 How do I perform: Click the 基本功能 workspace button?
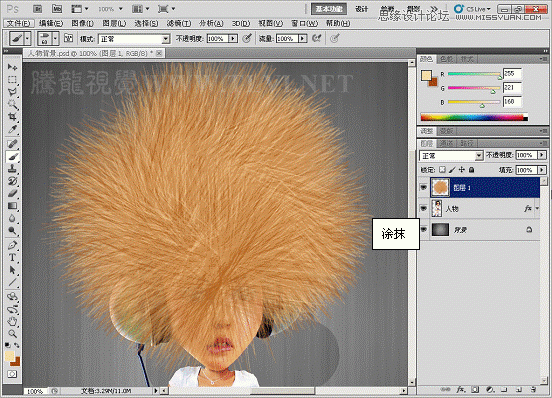tap(329, 9)
